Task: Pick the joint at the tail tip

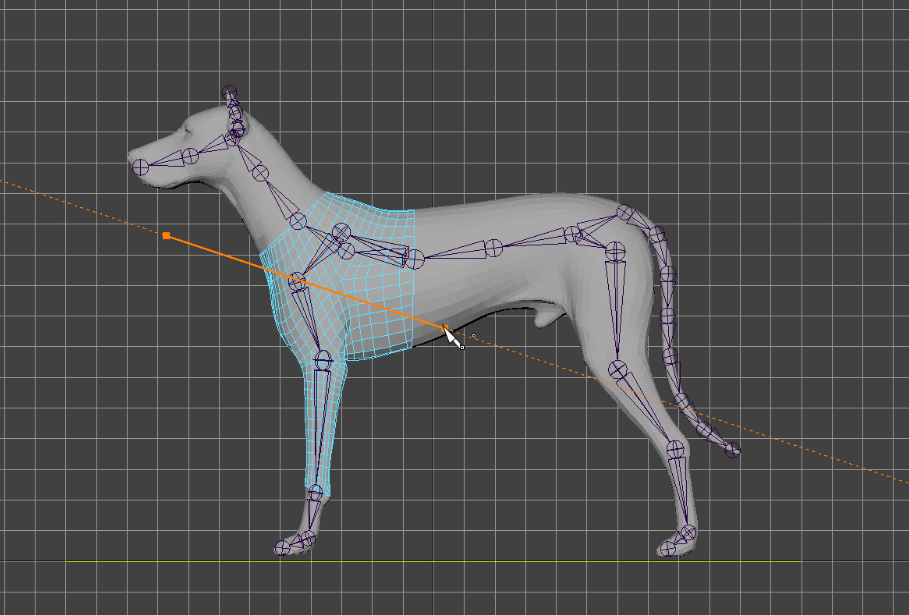Action: tap(733, 452)
